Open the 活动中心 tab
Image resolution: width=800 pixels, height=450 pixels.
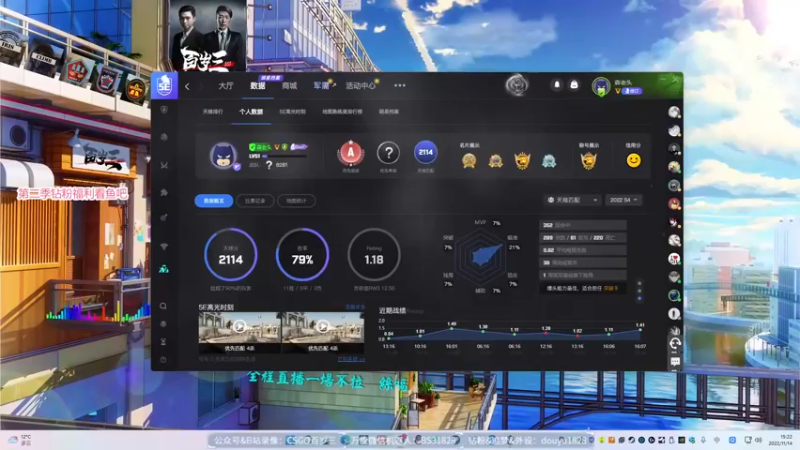(x=360, y=86)
